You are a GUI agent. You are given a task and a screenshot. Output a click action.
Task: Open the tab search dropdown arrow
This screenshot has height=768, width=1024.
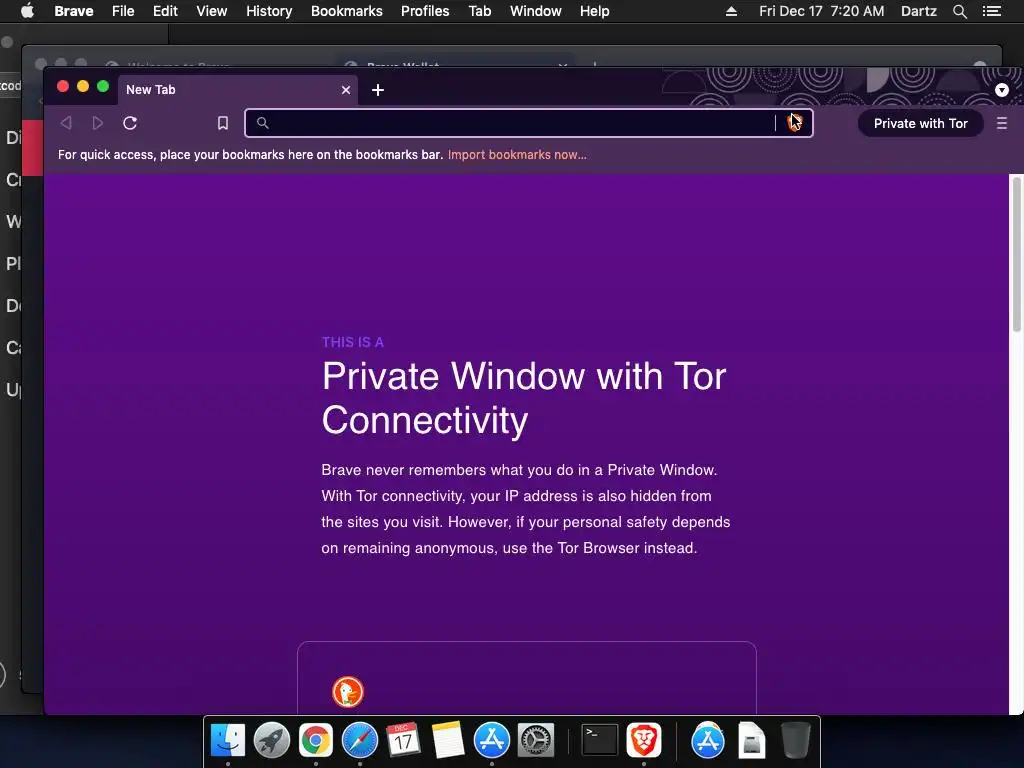click(1002, 90)
